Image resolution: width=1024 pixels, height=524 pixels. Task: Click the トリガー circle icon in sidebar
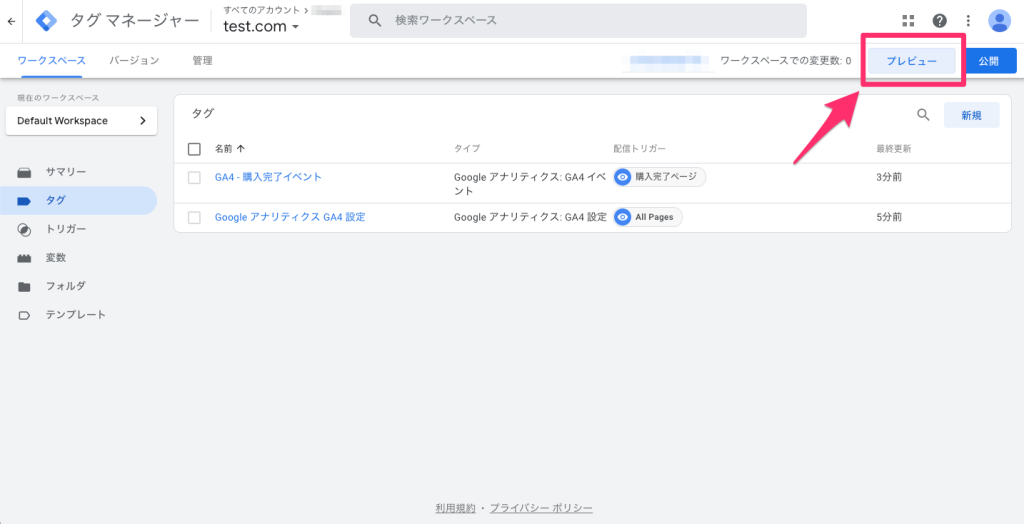tap(24, 229)
